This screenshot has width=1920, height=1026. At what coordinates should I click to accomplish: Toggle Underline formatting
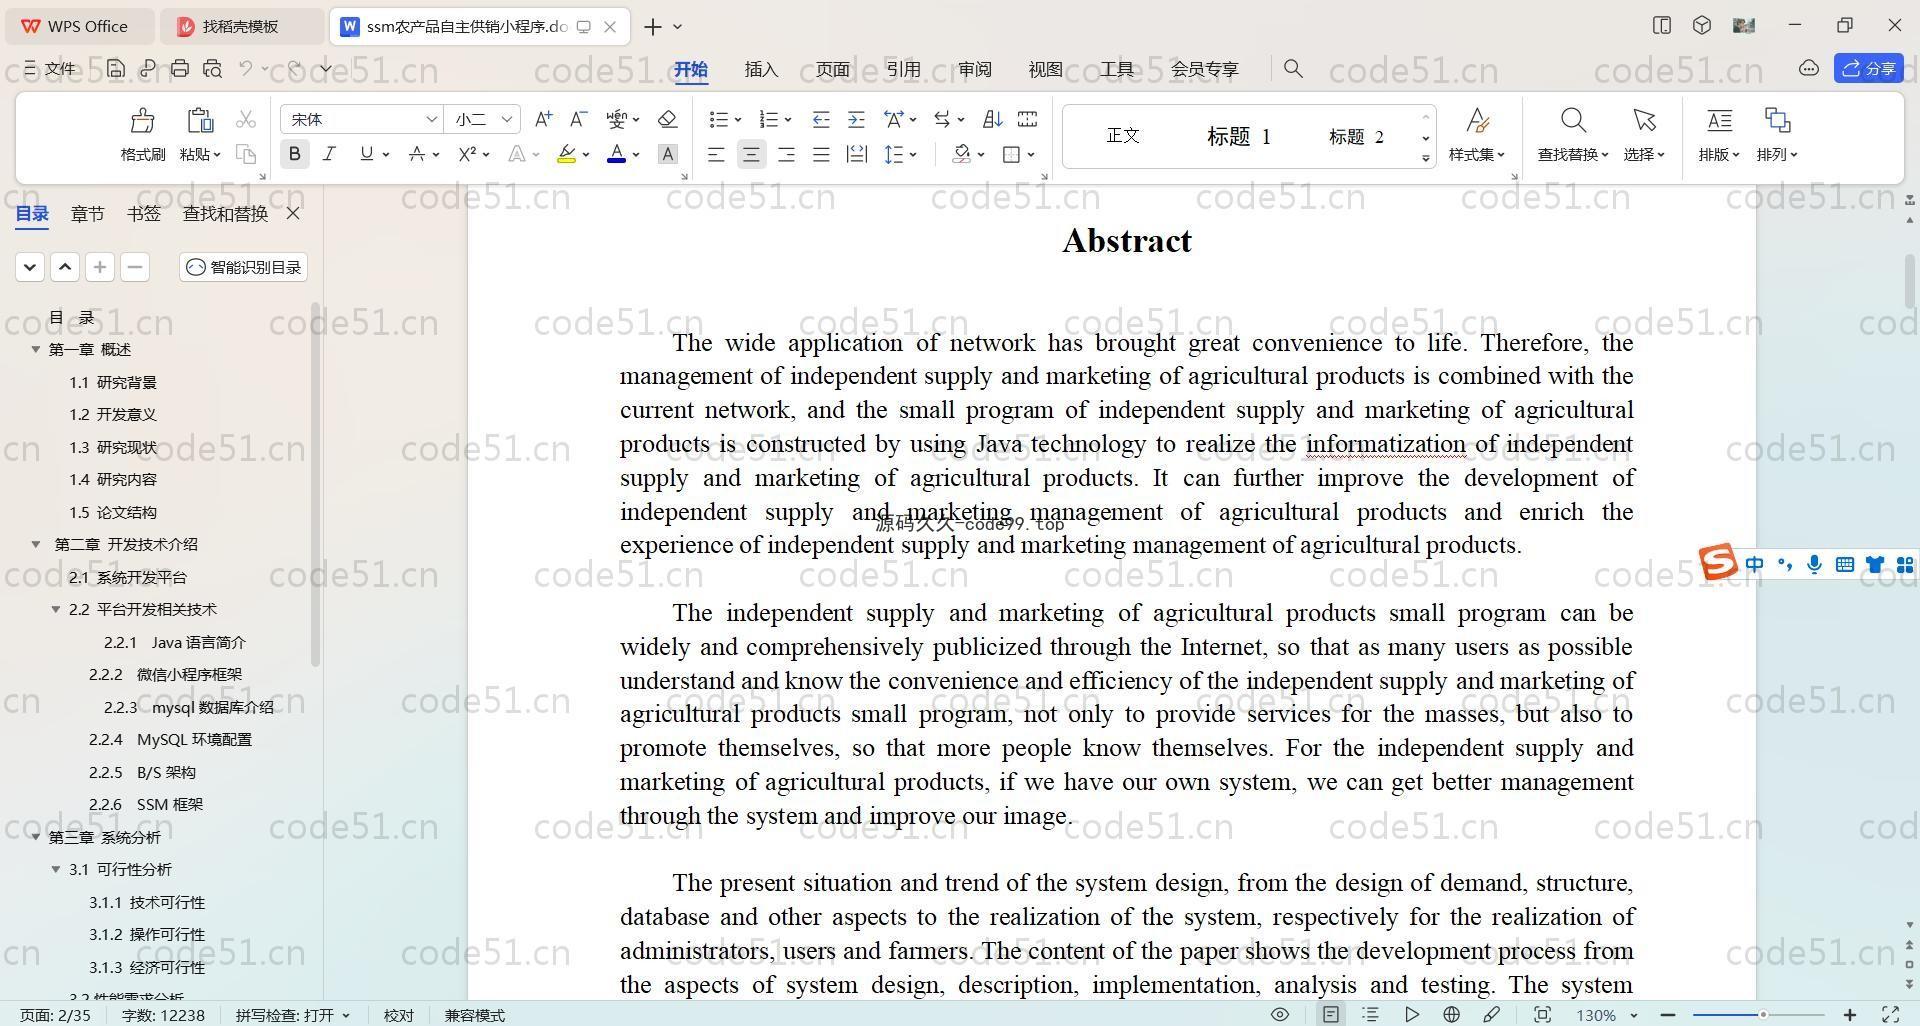point(366,154)
